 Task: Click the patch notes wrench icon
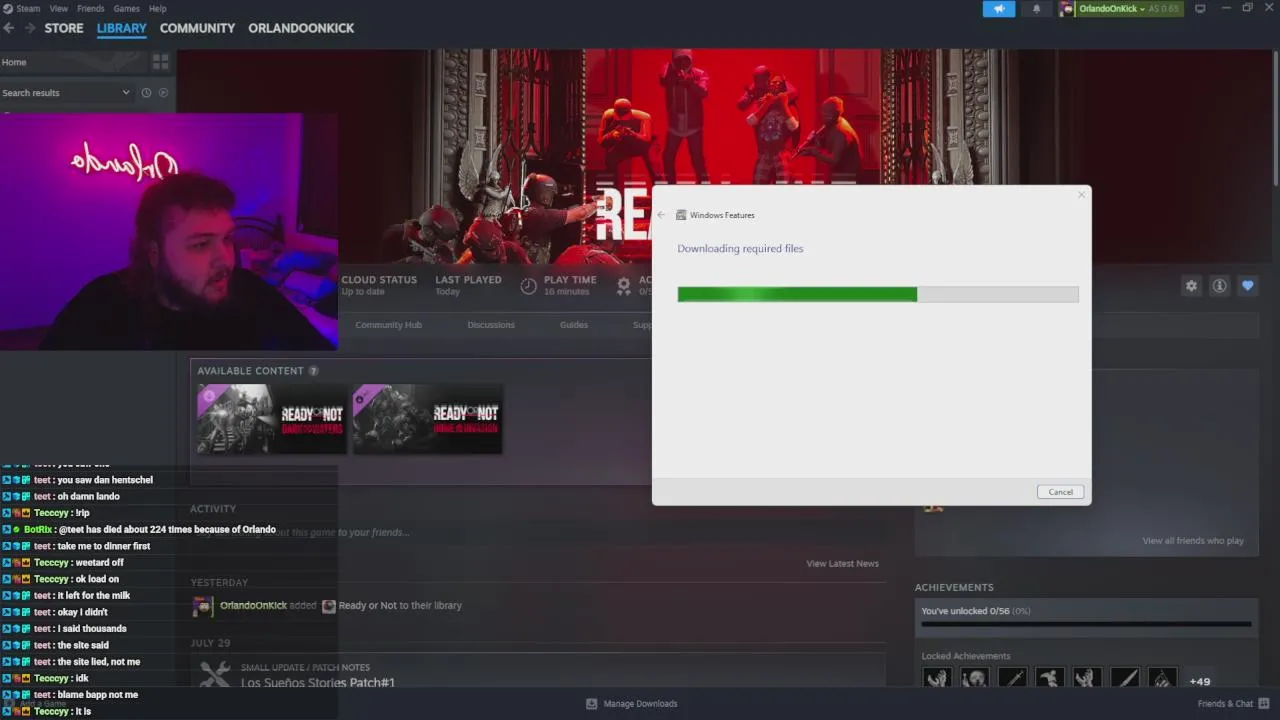pyautogui.click(x=214, y=675)
